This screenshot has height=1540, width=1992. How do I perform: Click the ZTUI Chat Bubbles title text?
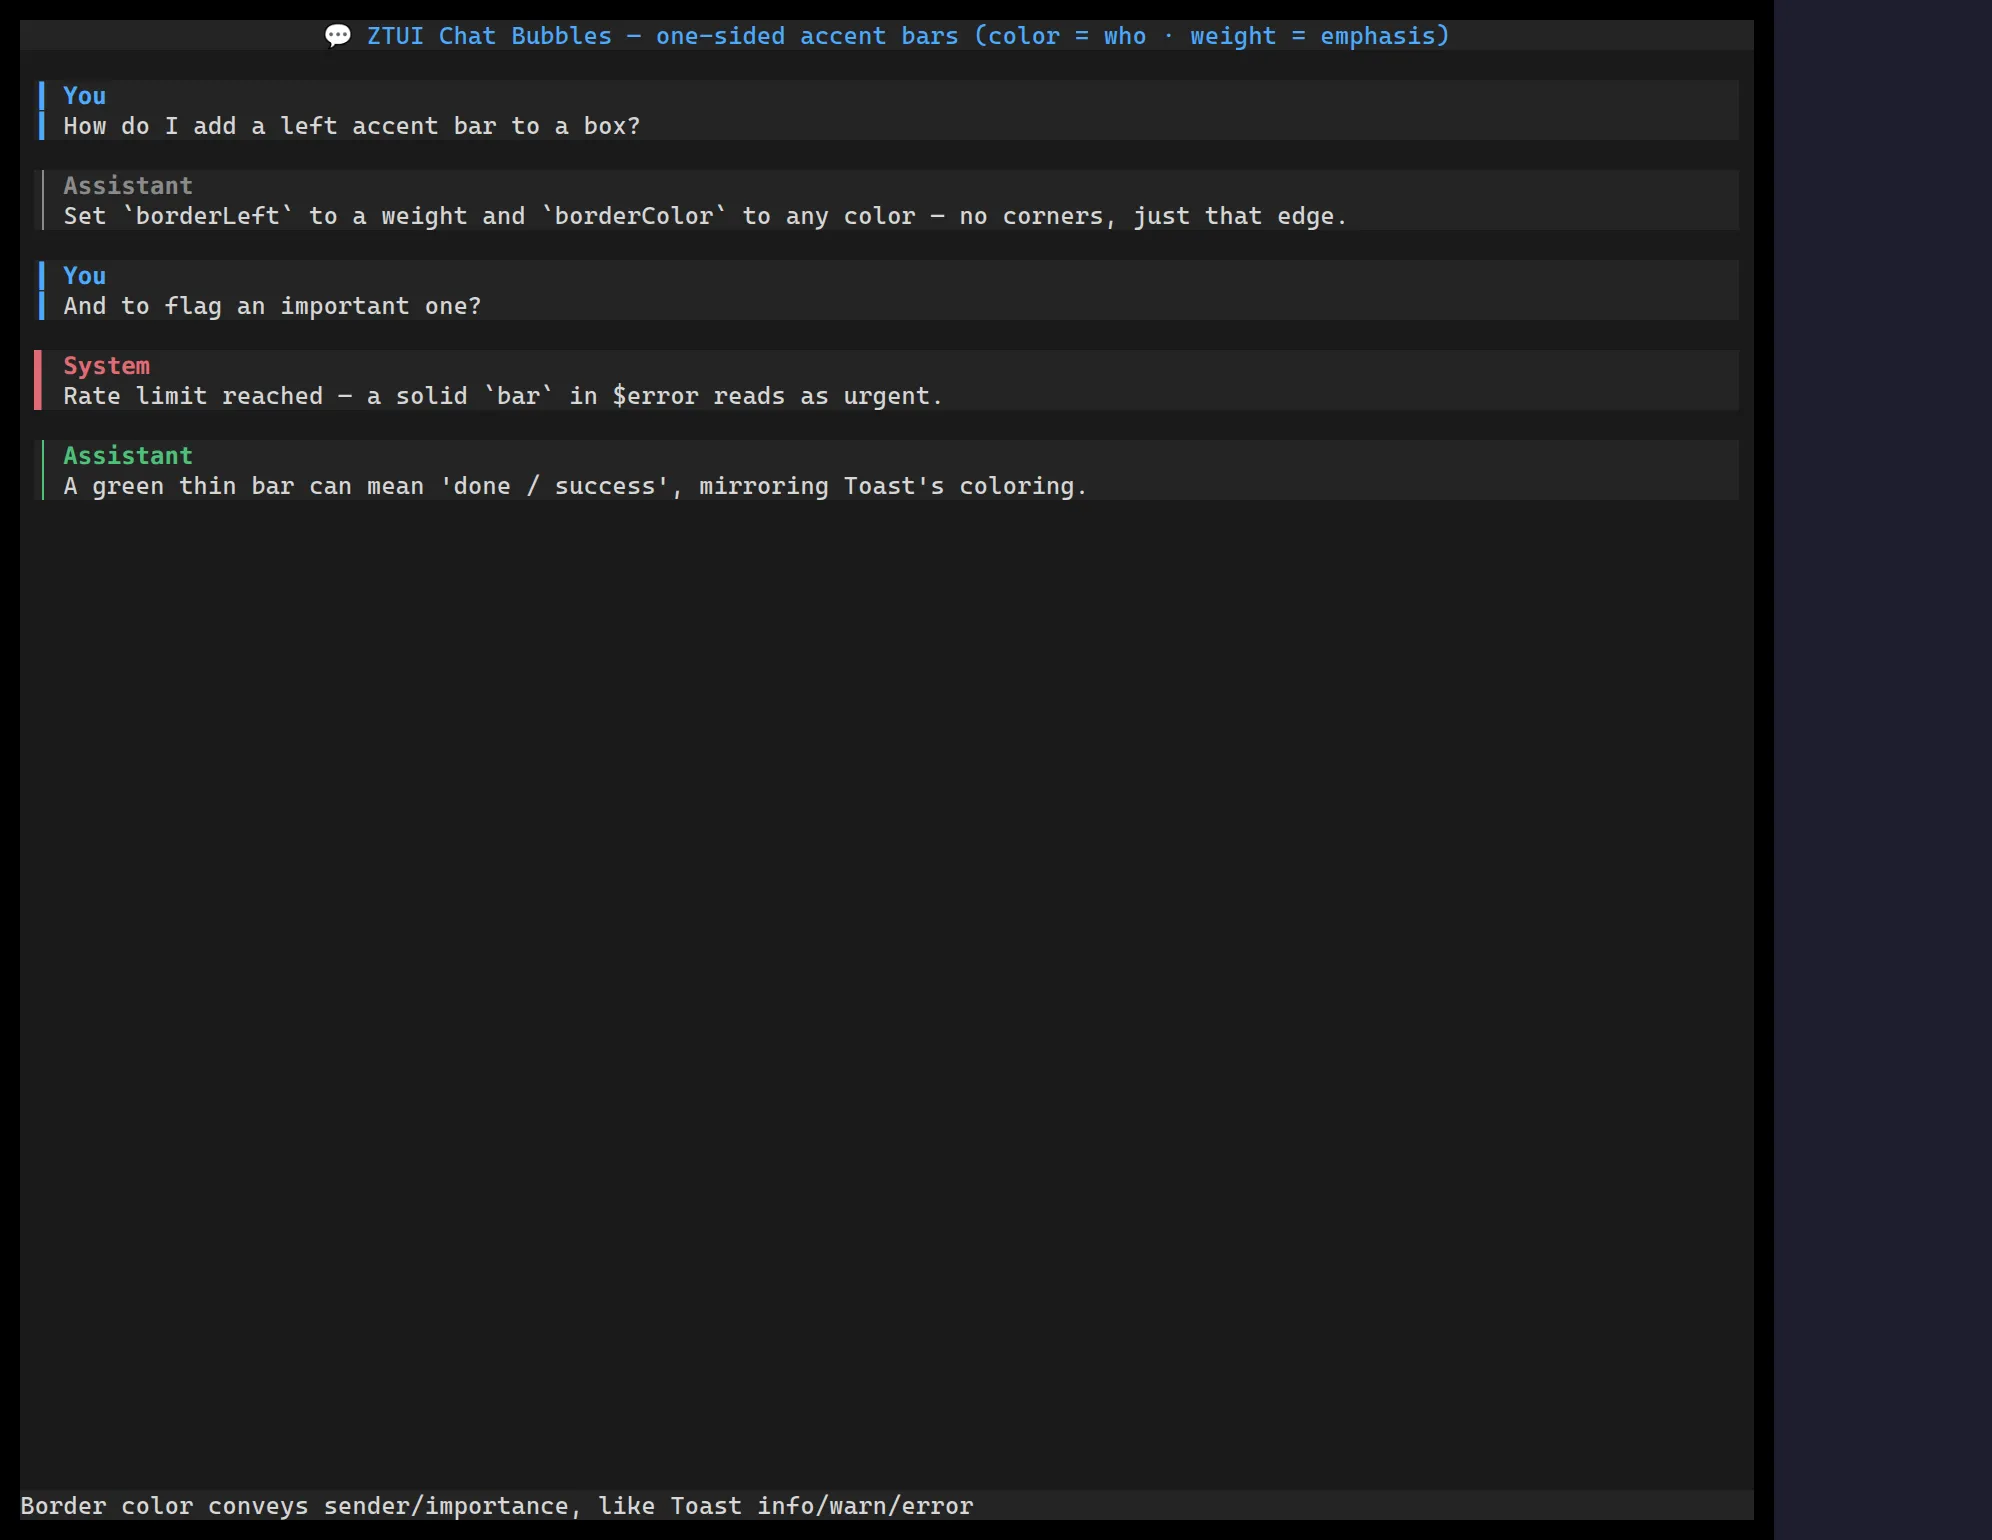pos(908,36)
